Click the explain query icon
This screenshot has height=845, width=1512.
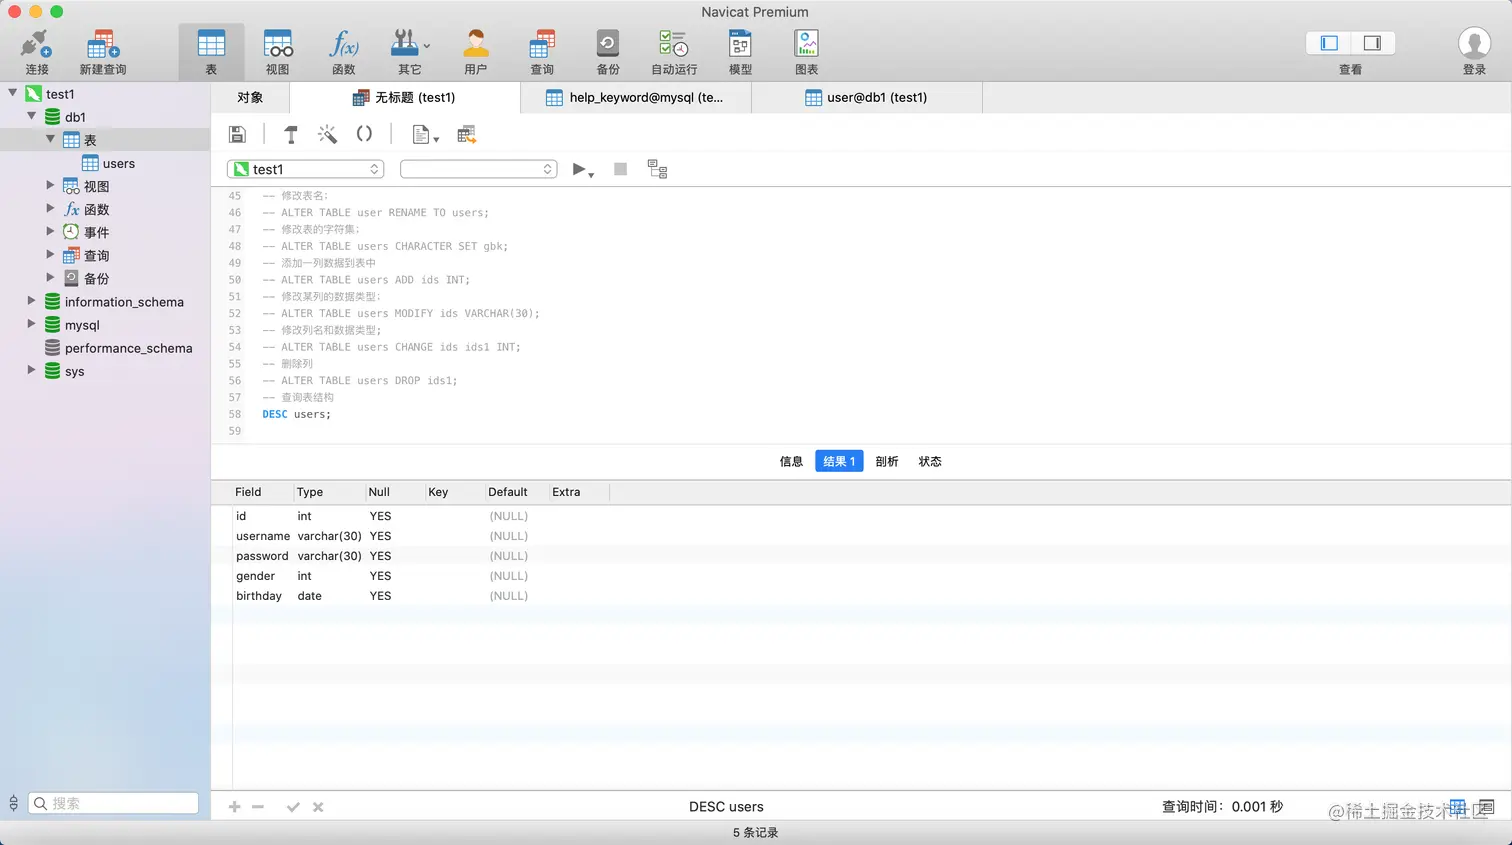tap(657, 169)
